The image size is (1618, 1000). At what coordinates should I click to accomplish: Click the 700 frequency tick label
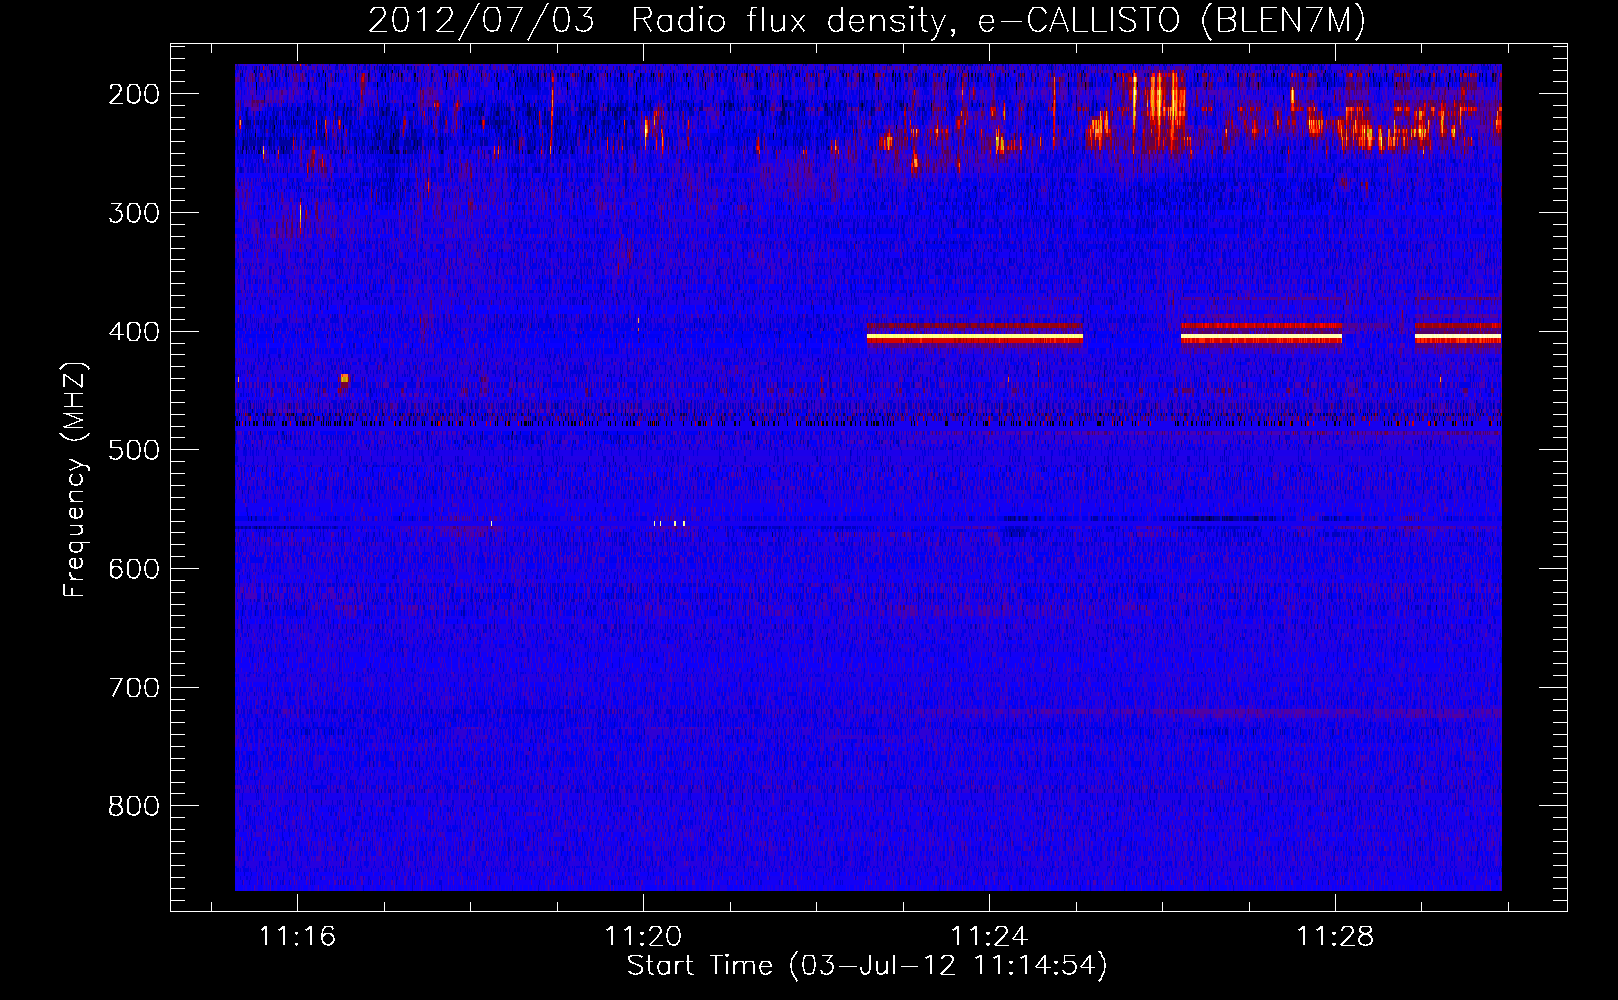click(x=134, y=688)
